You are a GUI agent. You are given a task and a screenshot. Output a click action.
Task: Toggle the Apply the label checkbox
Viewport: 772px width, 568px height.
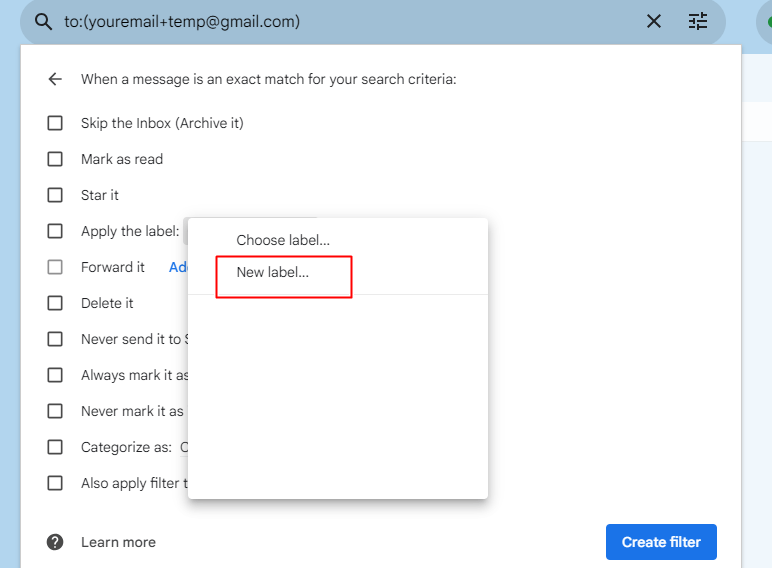click(x=55, y=231)
